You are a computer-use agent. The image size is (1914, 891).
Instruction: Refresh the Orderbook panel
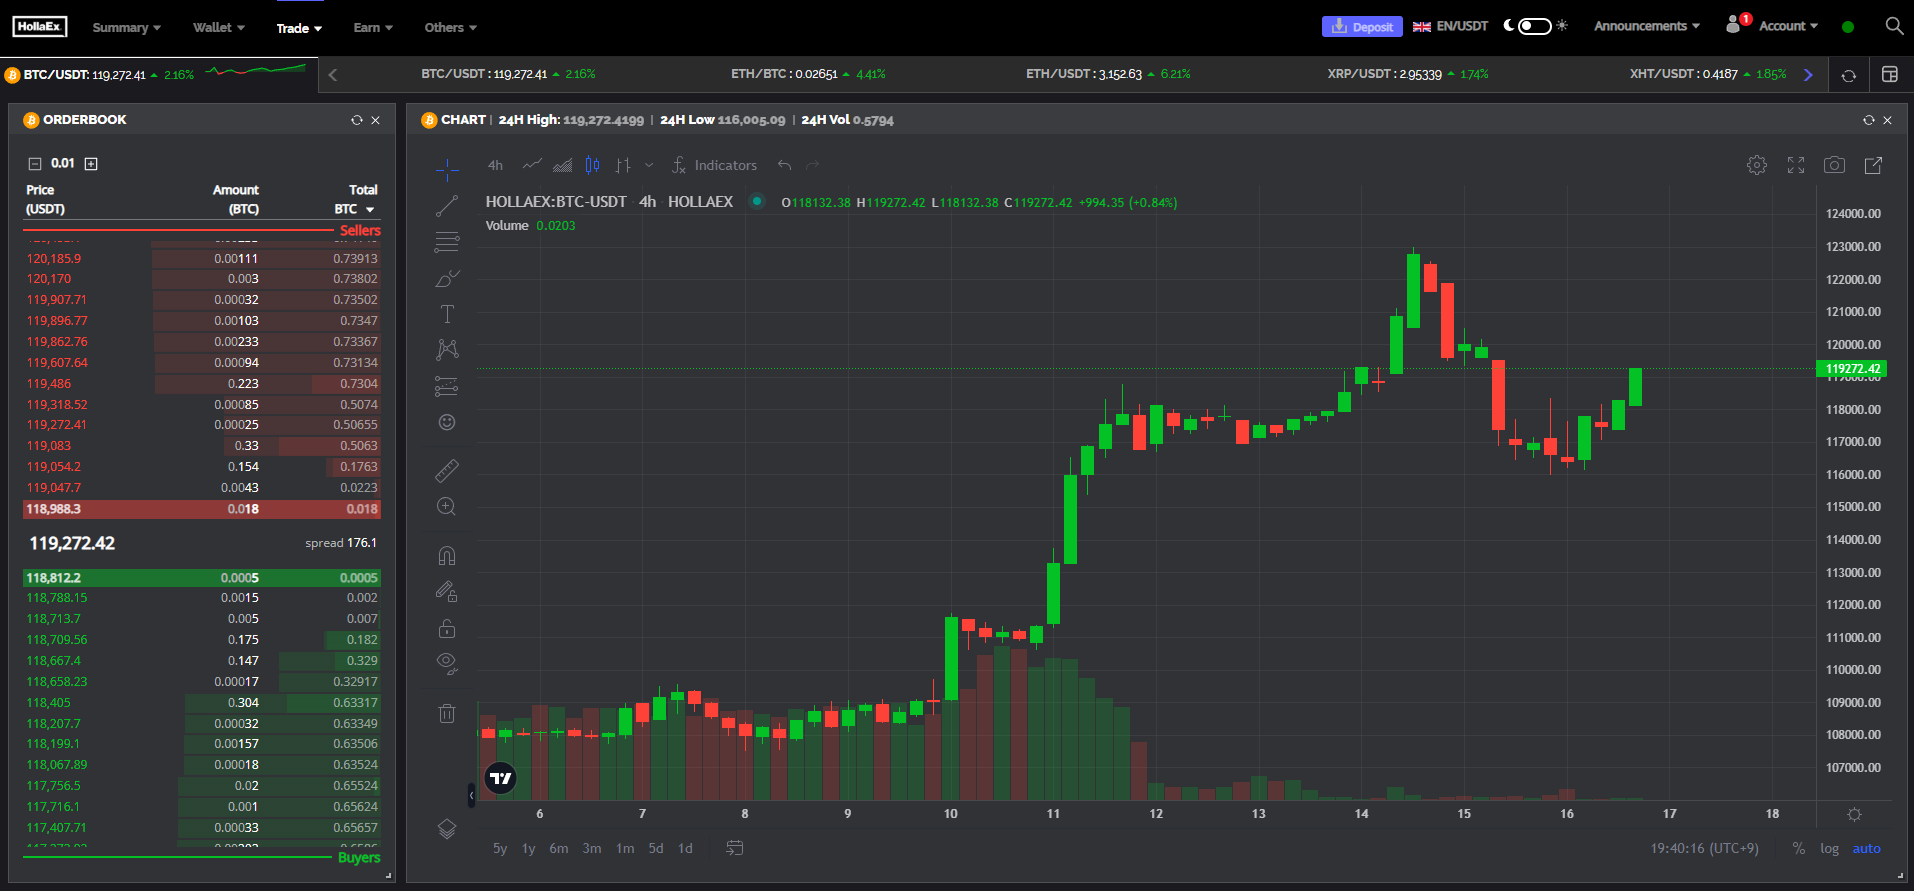pos(356,120)
